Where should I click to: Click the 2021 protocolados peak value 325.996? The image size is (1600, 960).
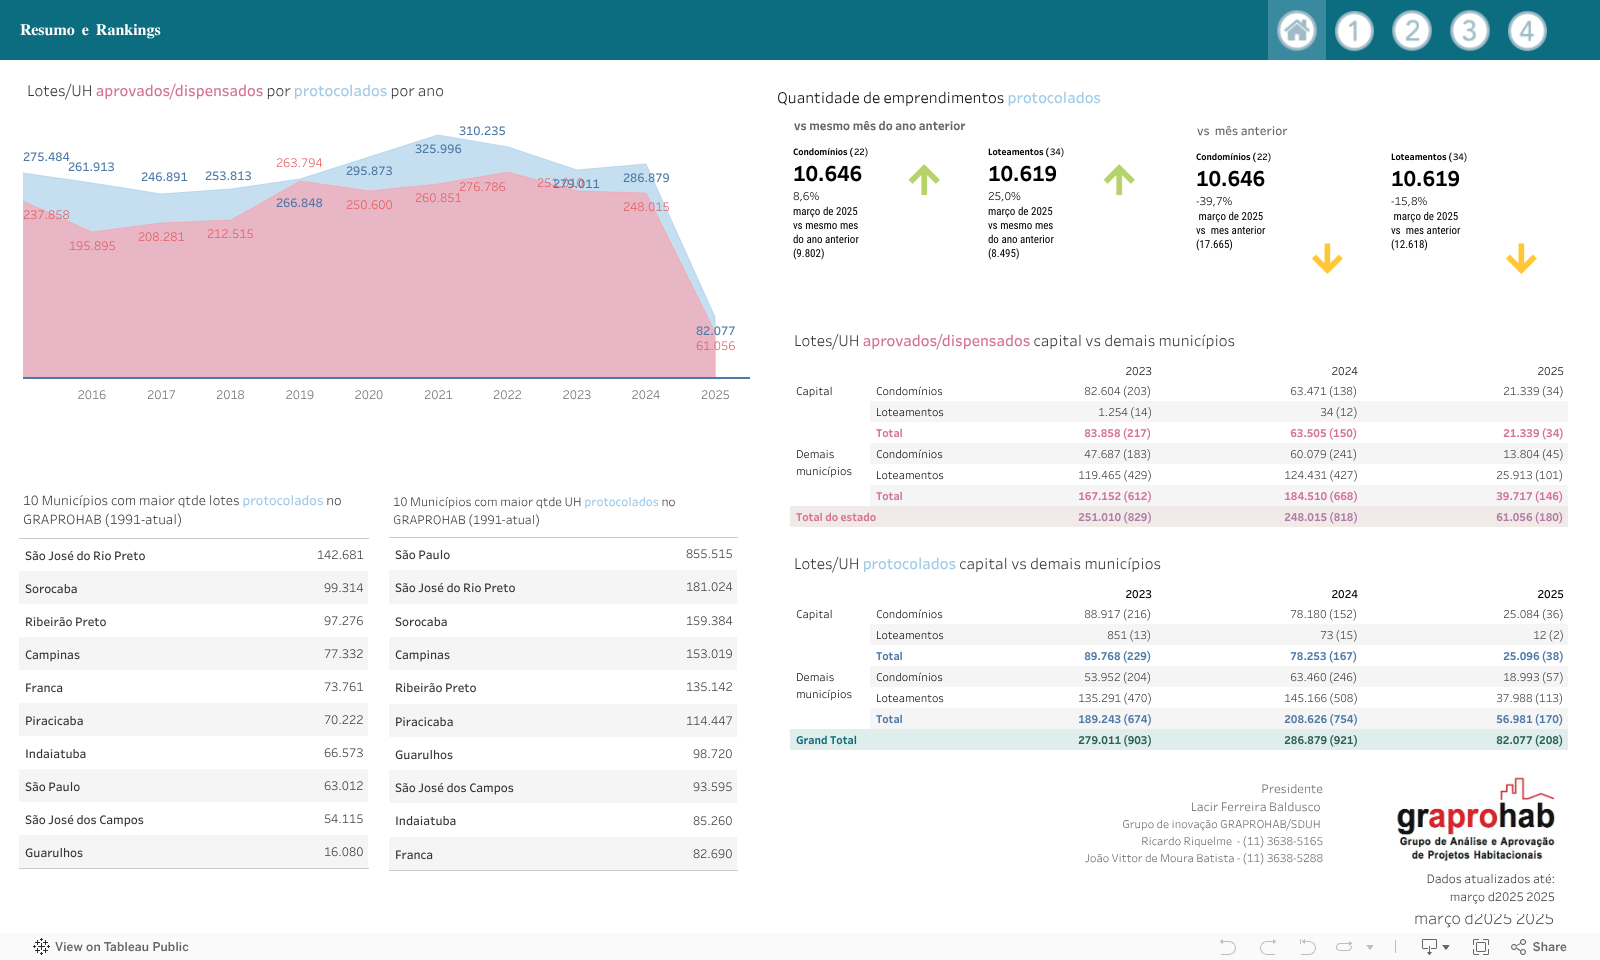point(438,149)
